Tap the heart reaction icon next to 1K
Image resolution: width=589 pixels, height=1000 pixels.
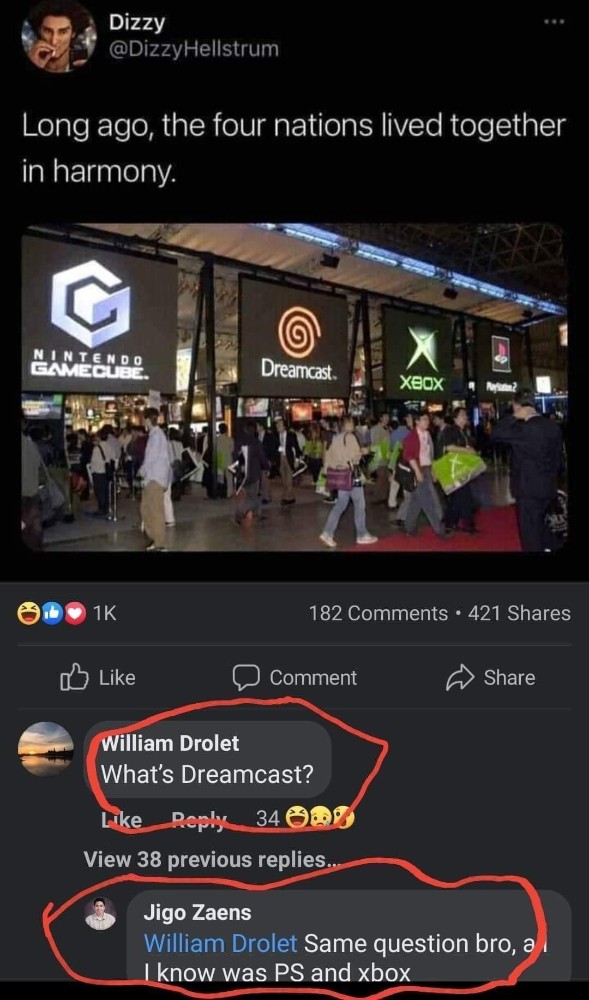pos(75,614)
